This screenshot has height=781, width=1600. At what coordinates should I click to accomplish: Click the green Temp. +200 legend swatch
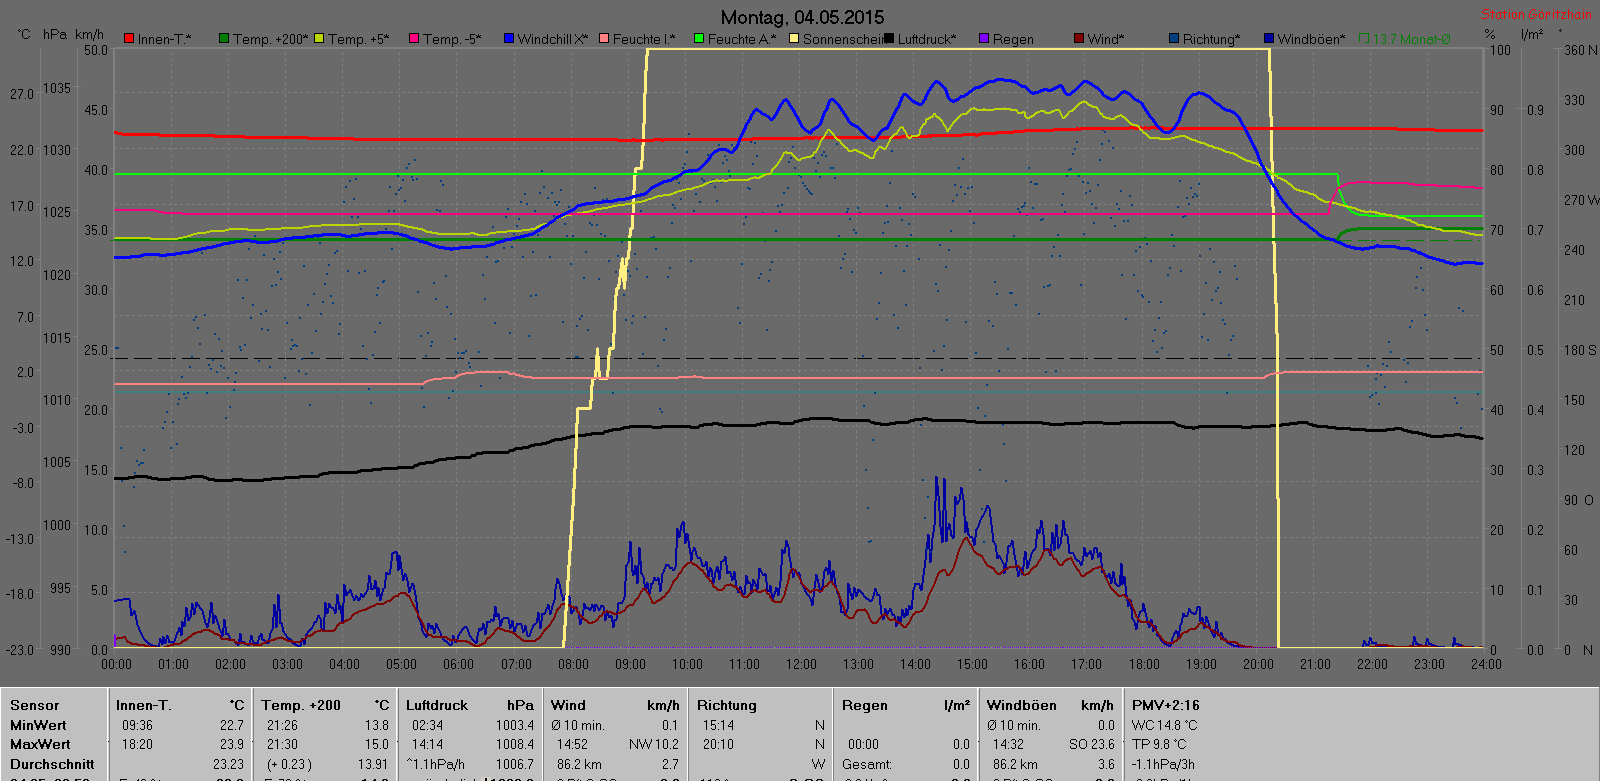tap(224, 39)
